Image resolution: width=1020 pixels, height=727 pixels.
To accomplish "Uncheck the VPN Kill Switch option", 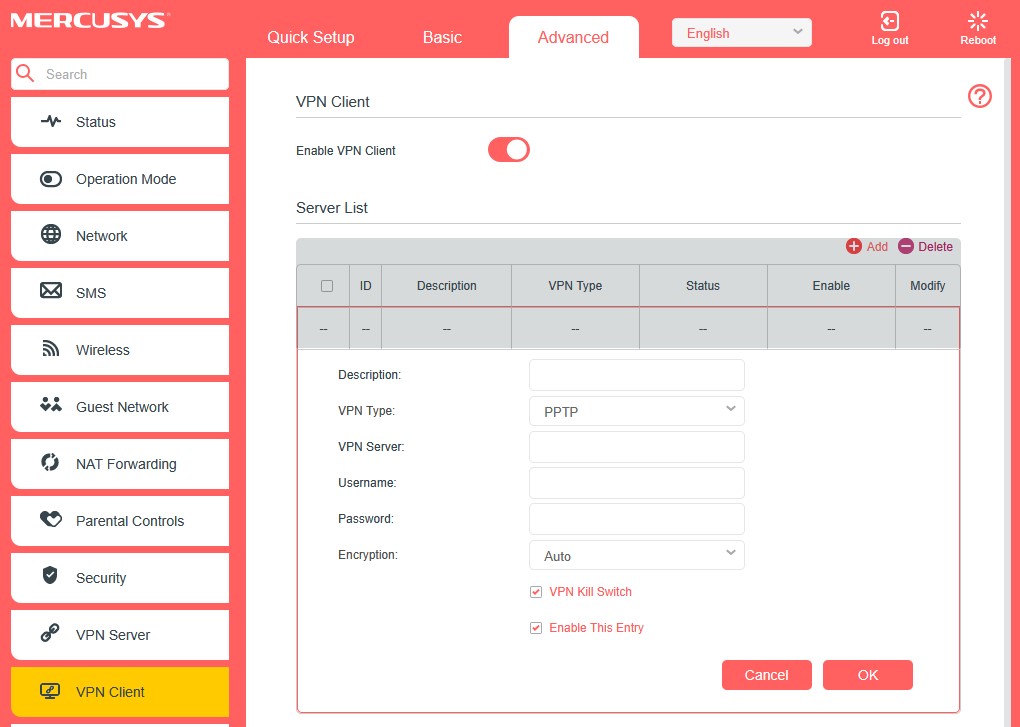I will coord(536,591).
